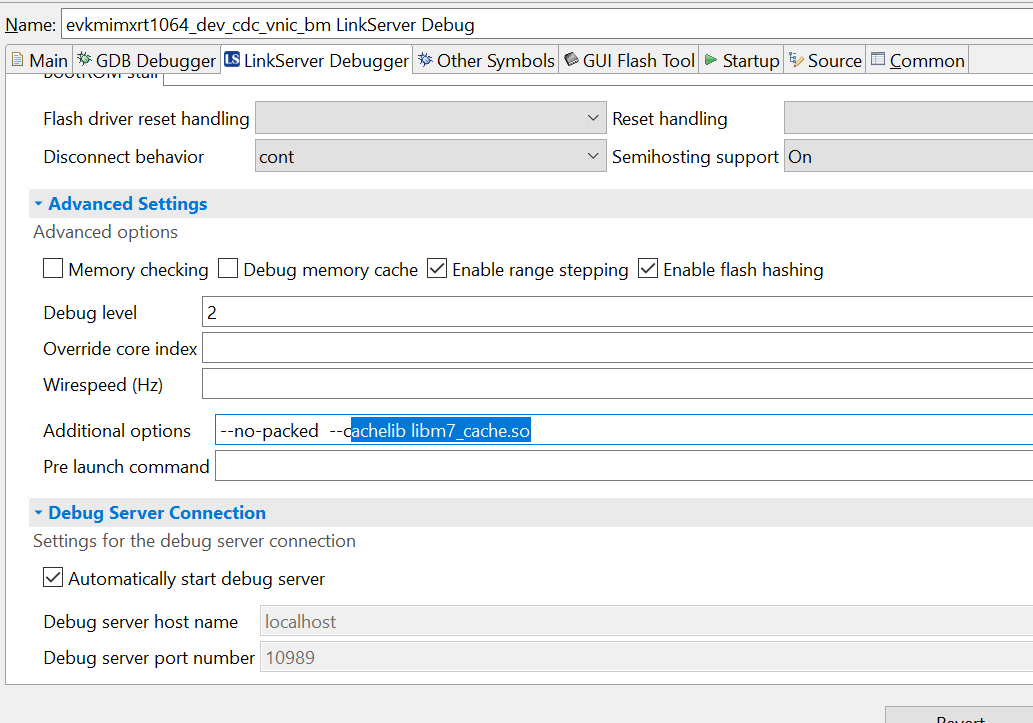Click the Source tab icon
1033x723 pixels.
click(796, 60)
